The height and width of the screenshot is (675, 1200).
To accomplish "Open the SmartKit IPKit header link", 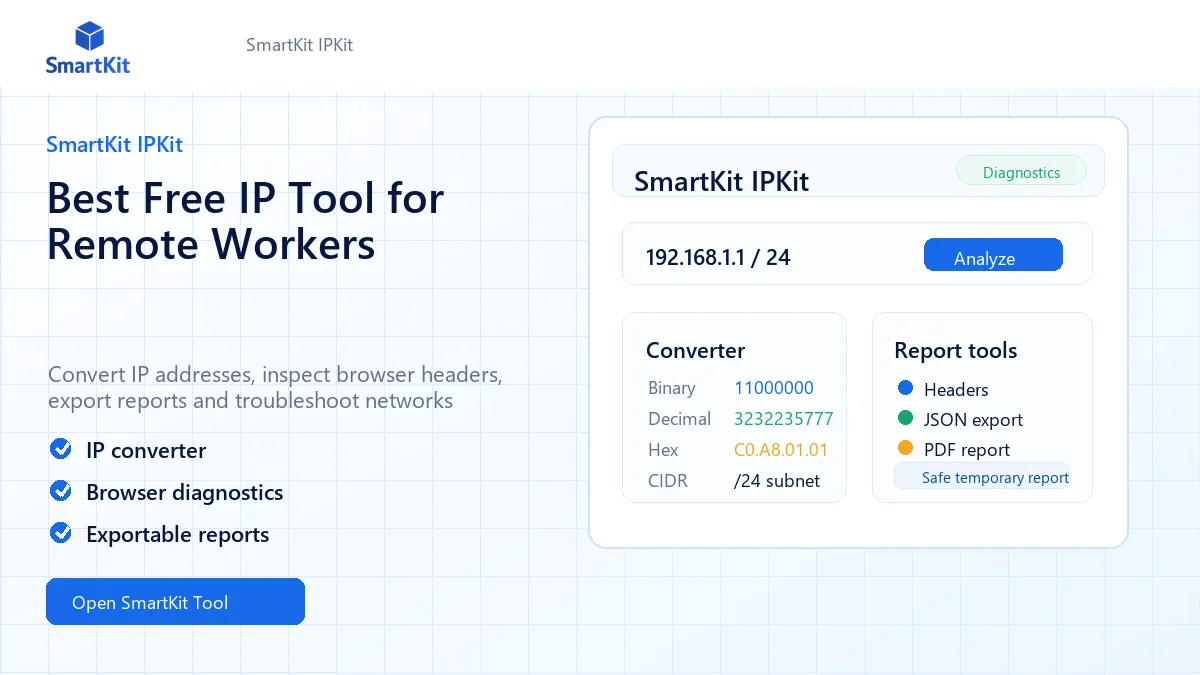I will tap(299, 45).
